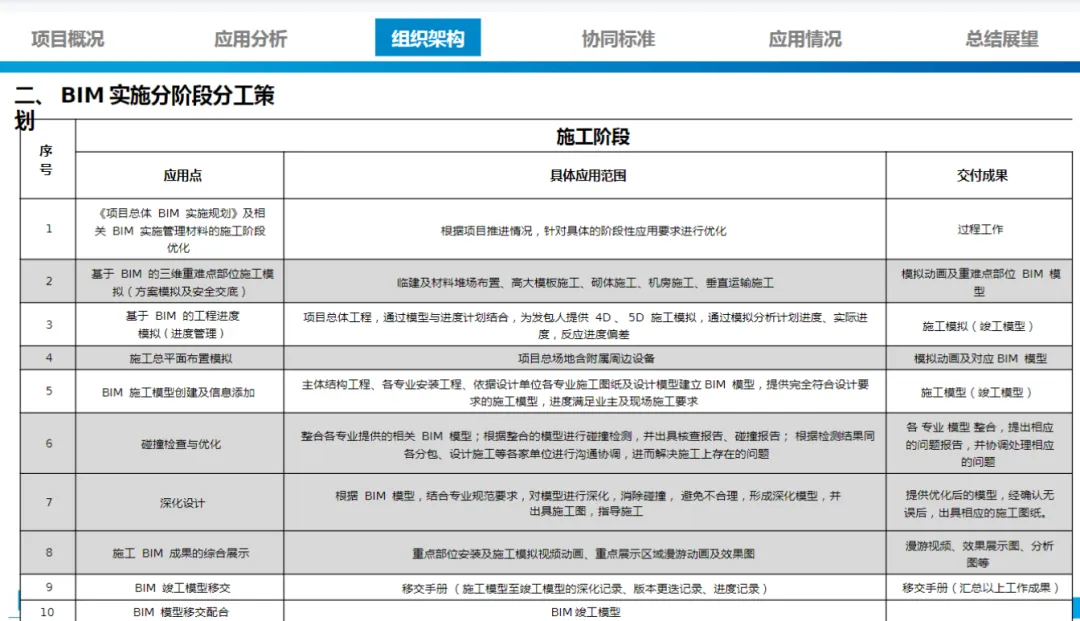This screenshot has width=1080, height=621.
Task: Select the 施工总平面布置模拟 cell
Action: [180, 358]
